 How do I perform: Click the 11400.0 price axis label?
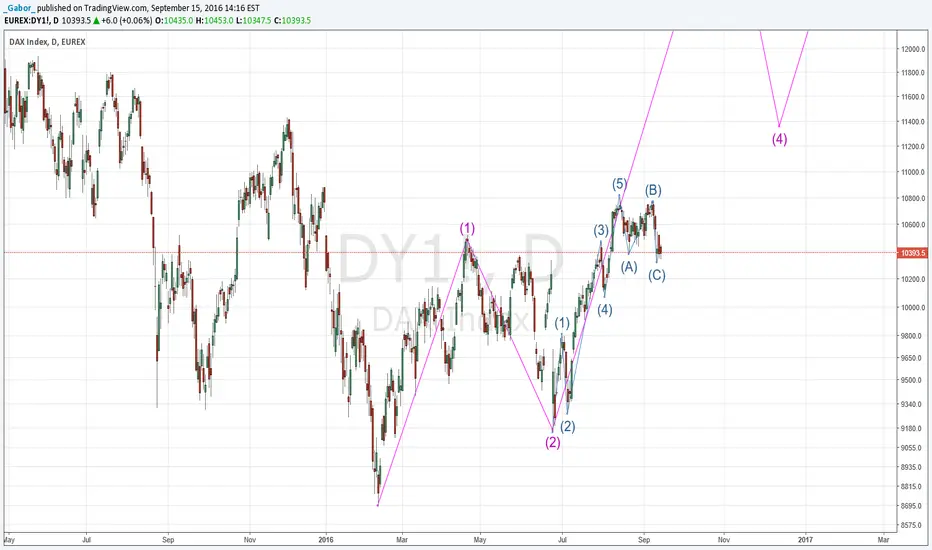913,122
